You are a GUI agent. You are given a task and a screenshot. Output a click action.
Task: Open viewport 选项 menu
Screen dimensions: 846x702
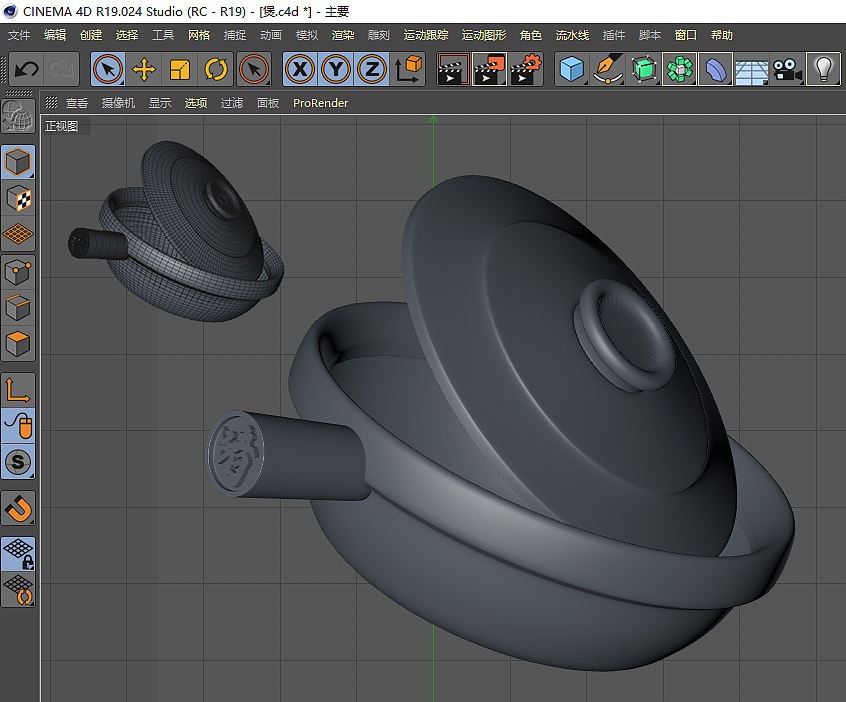[195, 103]
